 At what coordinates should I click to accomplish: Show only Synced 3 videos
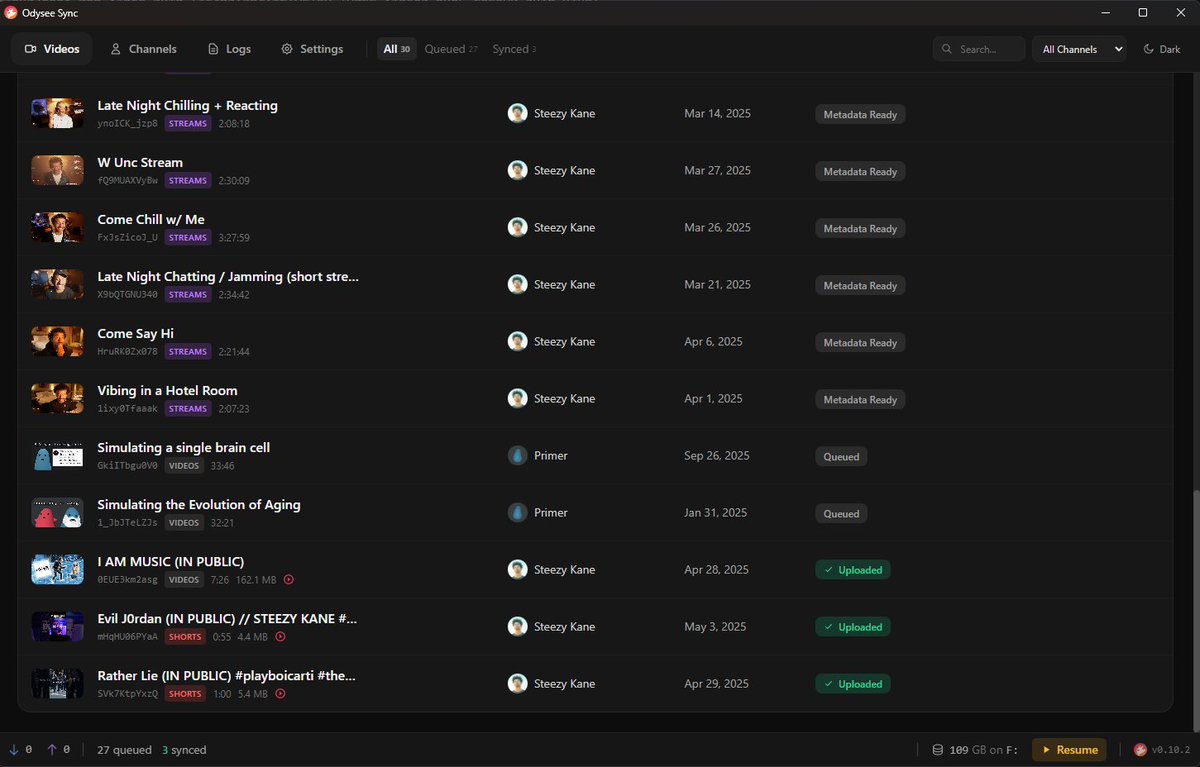(514, 49)
